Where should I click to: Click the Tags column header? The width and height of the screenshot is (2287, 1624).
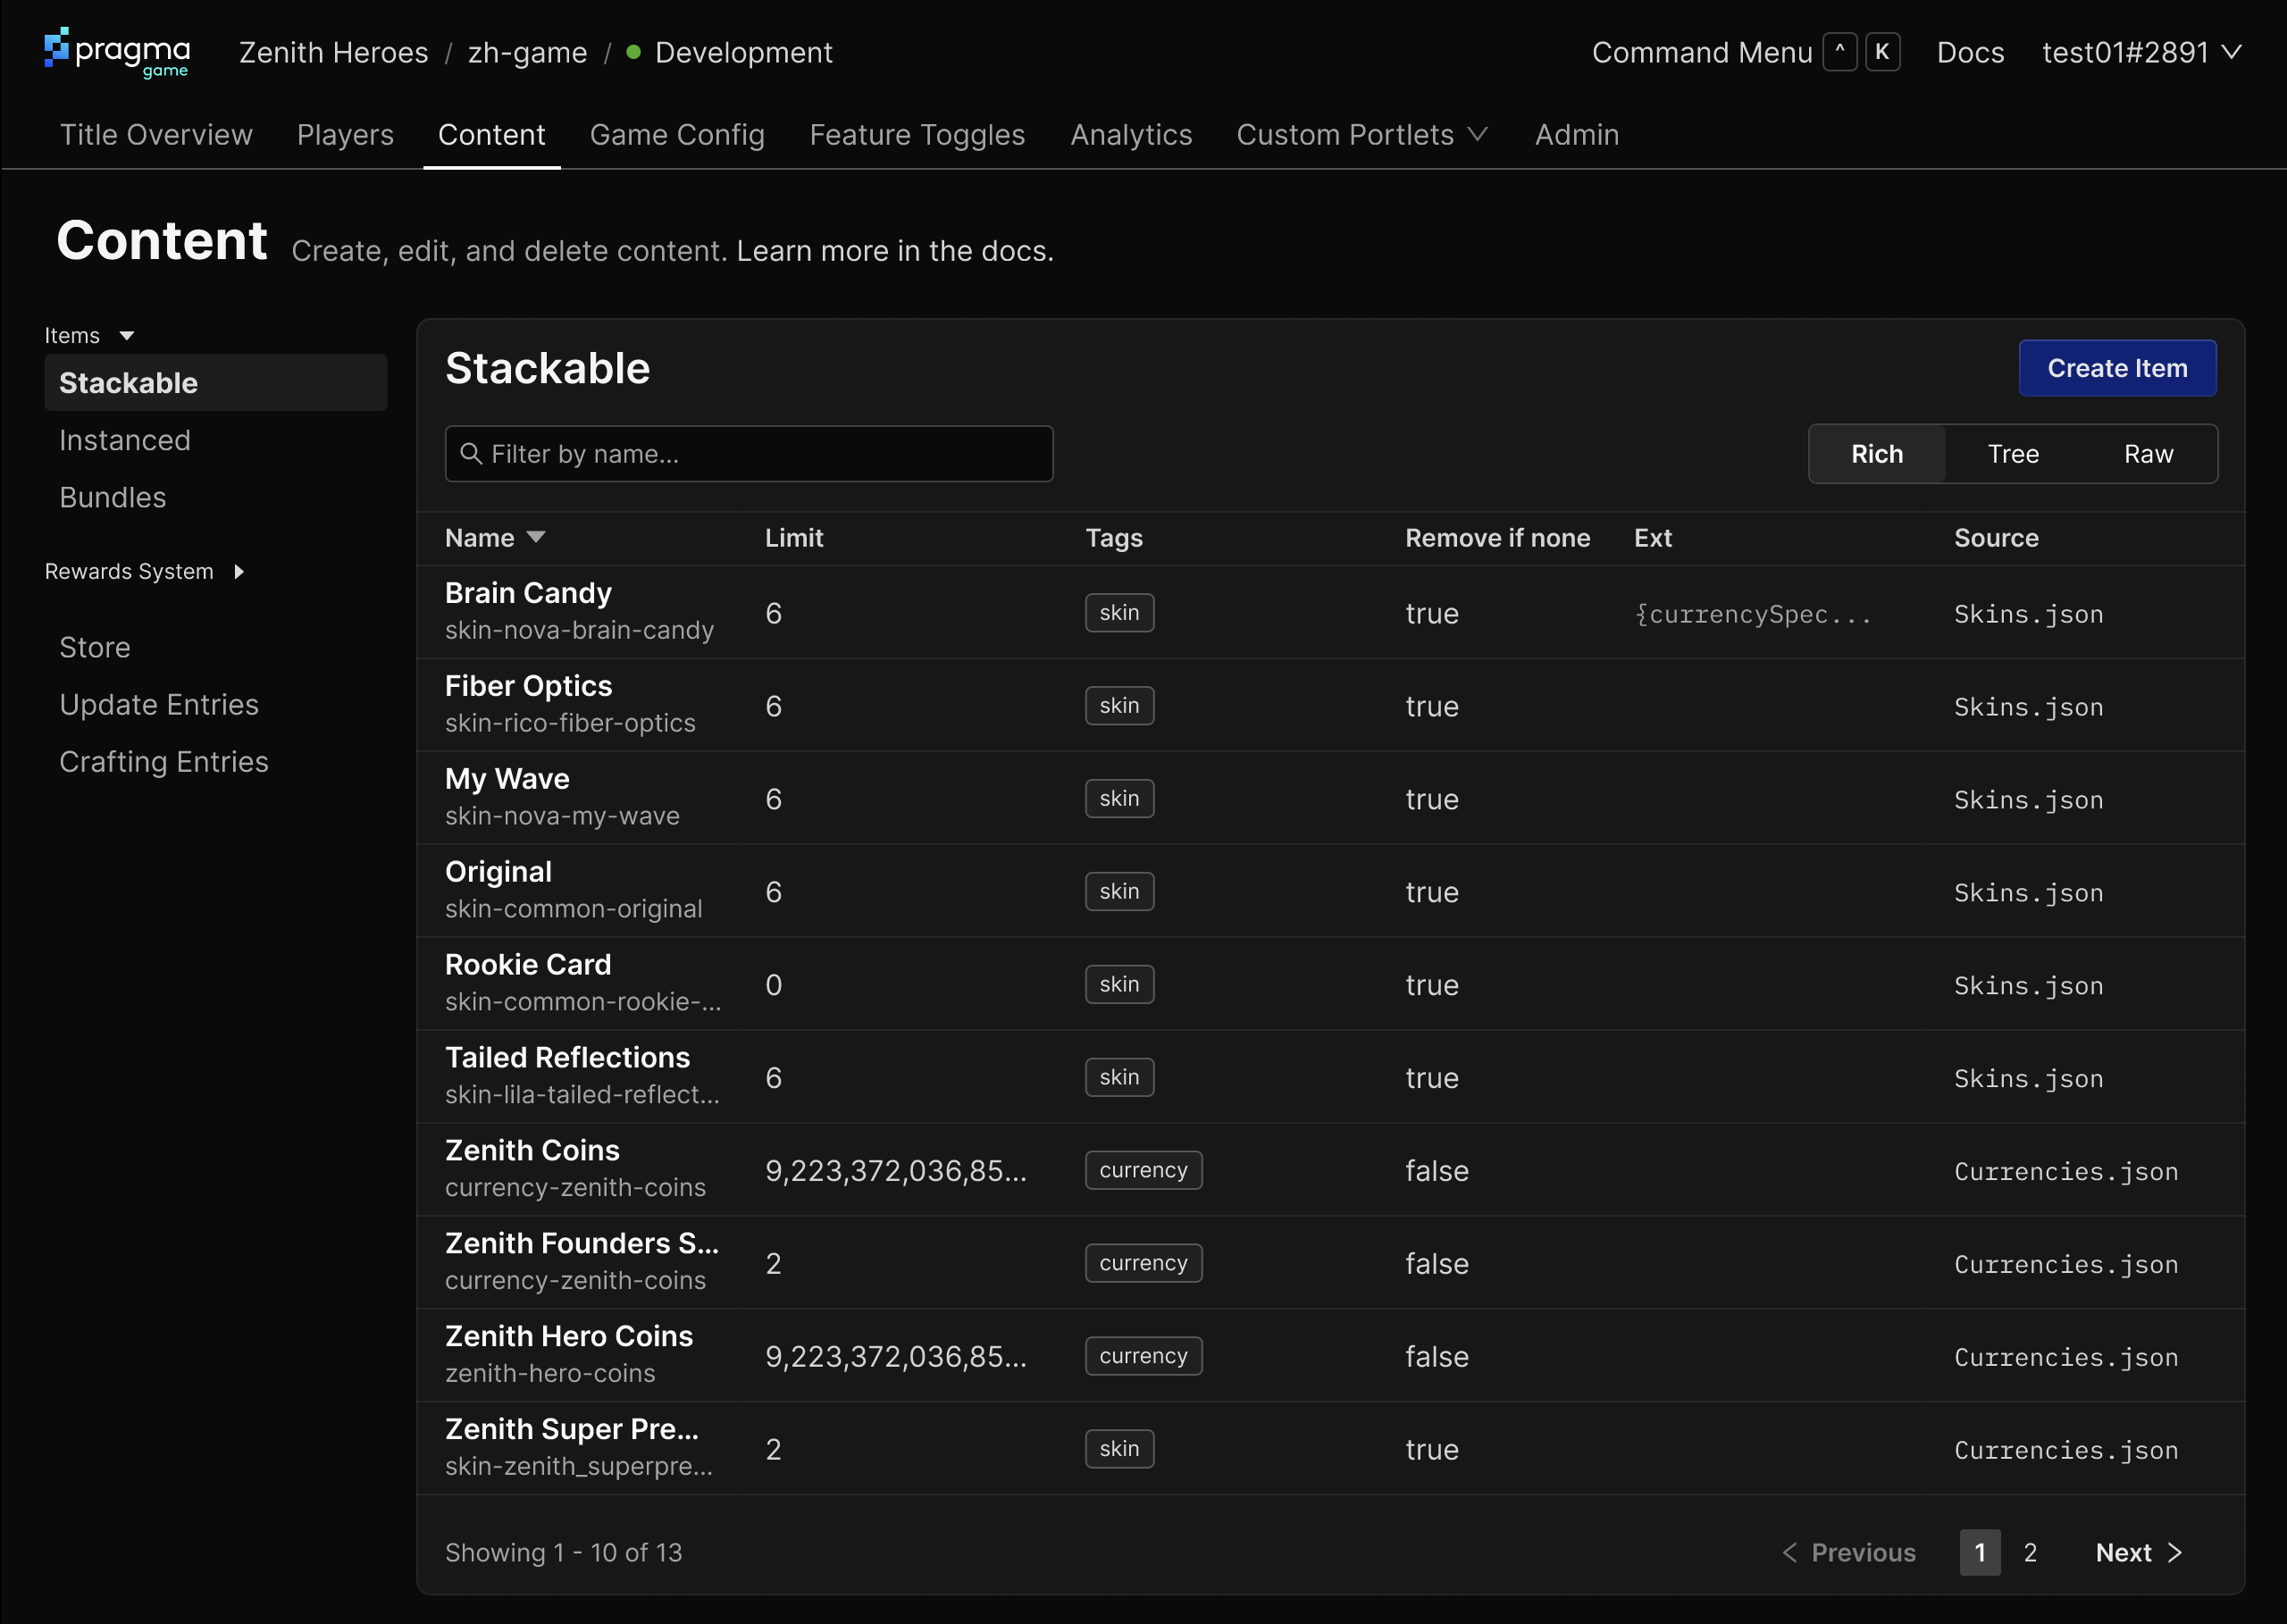1114,538
